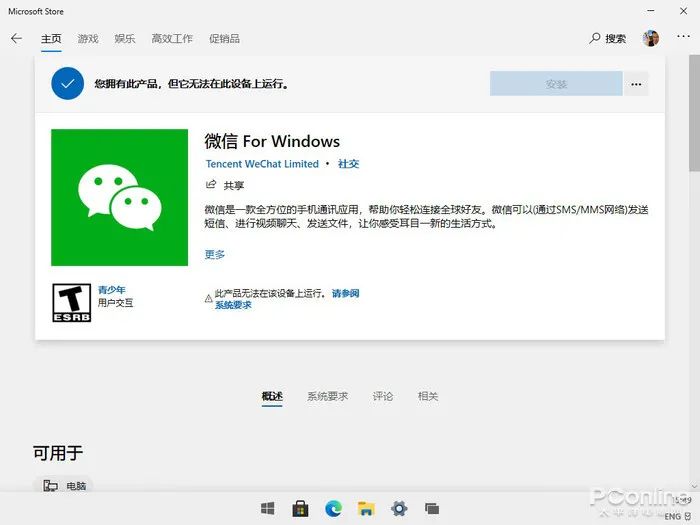
Task: Open Settings gear from taskbar
Action: [399, 508]
